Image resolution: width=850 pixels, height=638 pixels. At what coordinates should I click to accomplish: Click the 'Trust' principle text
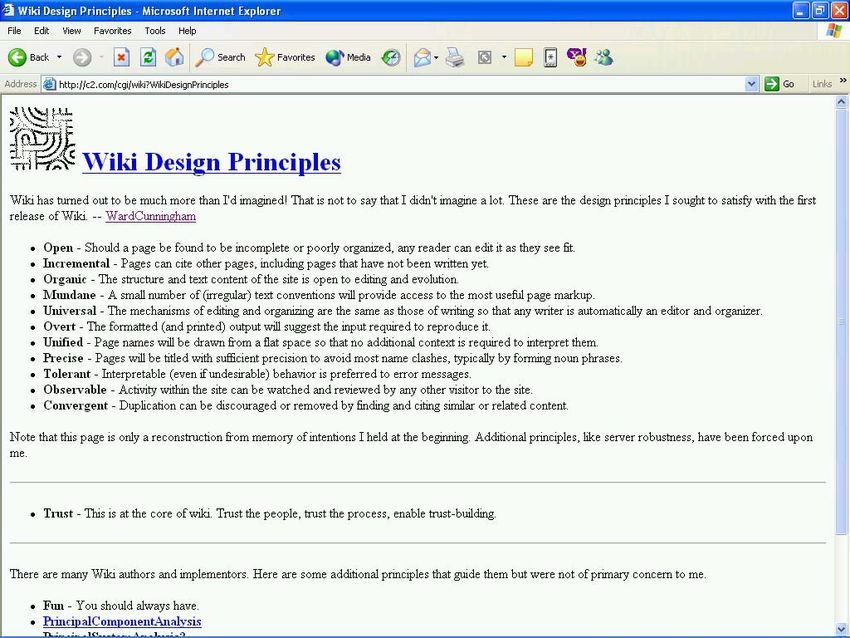[58, 513]
